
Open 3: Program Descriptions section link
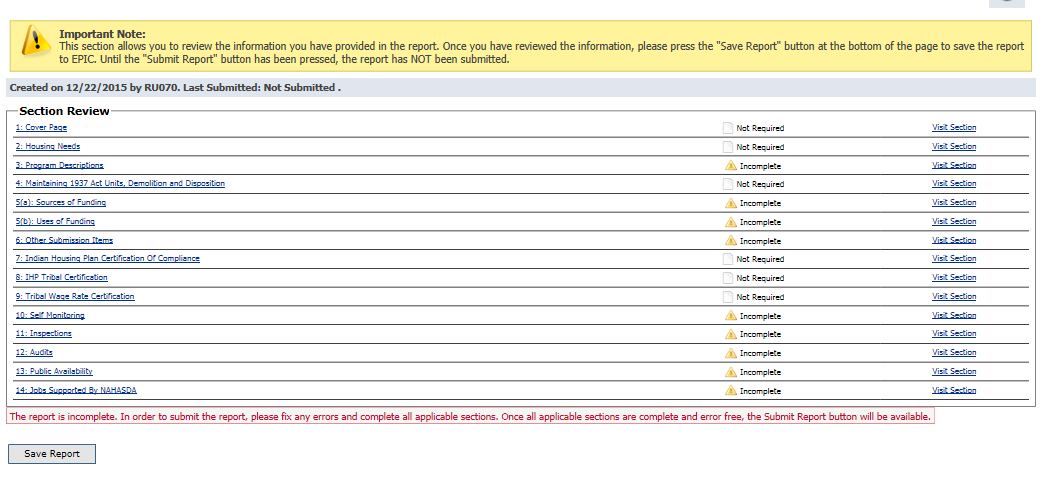pyautogui.click(x=59, y=165)
